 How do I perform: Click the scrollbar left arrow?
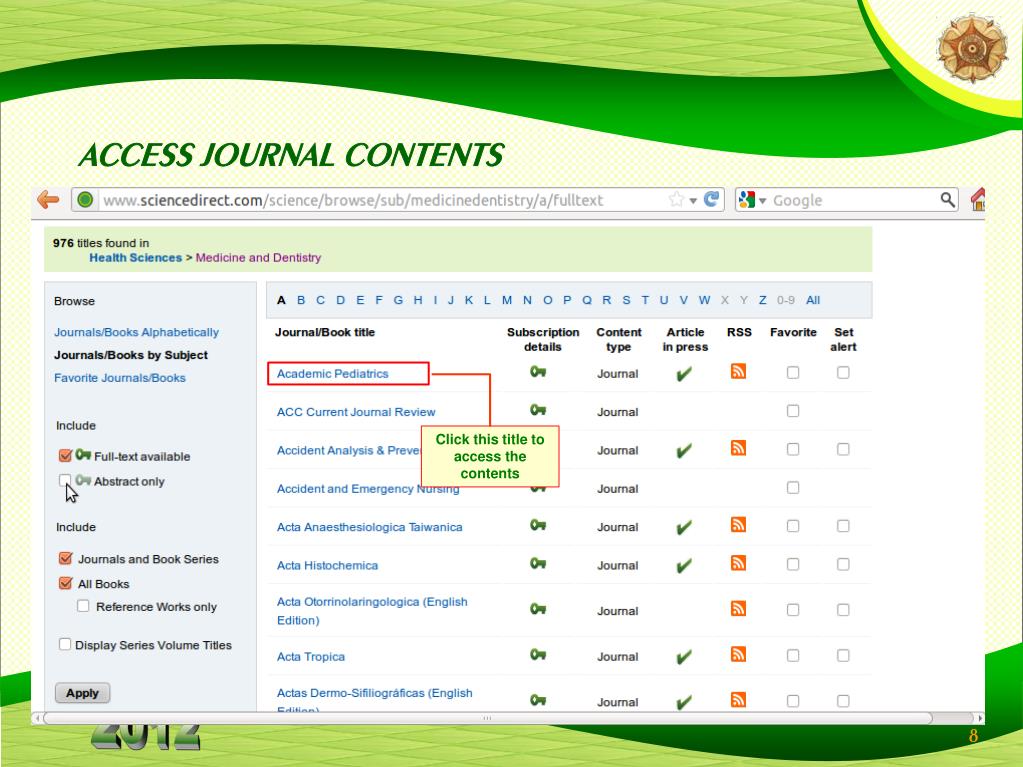pos(37,718)
